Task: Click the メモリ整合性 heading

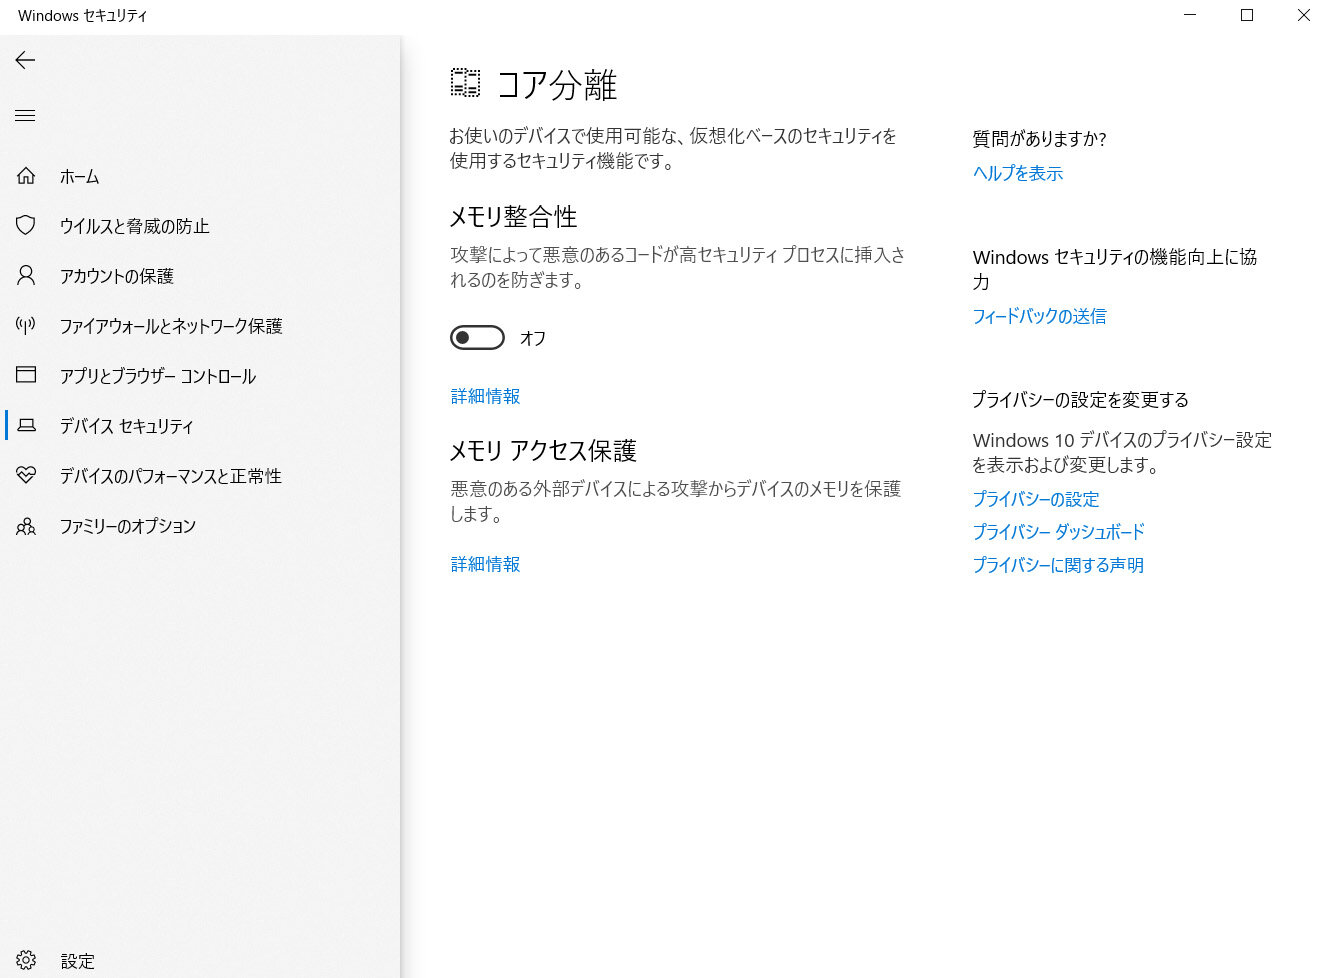Action: click(x=514, y=217)
